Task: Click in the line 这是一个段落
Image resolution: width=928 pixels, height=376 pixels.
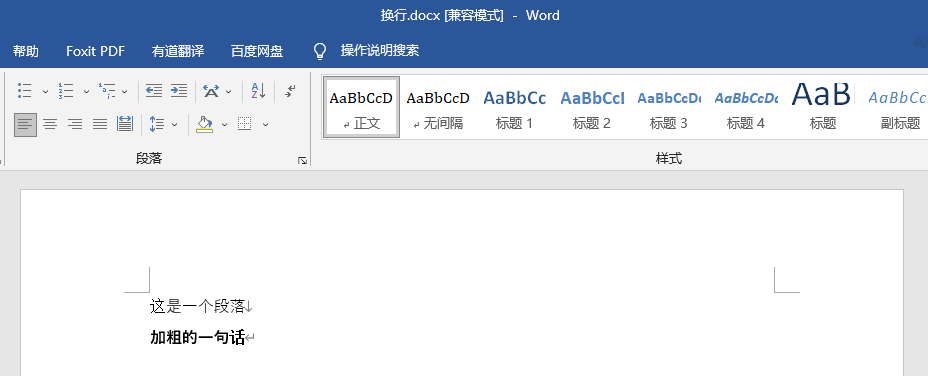Action: point(198,306)
